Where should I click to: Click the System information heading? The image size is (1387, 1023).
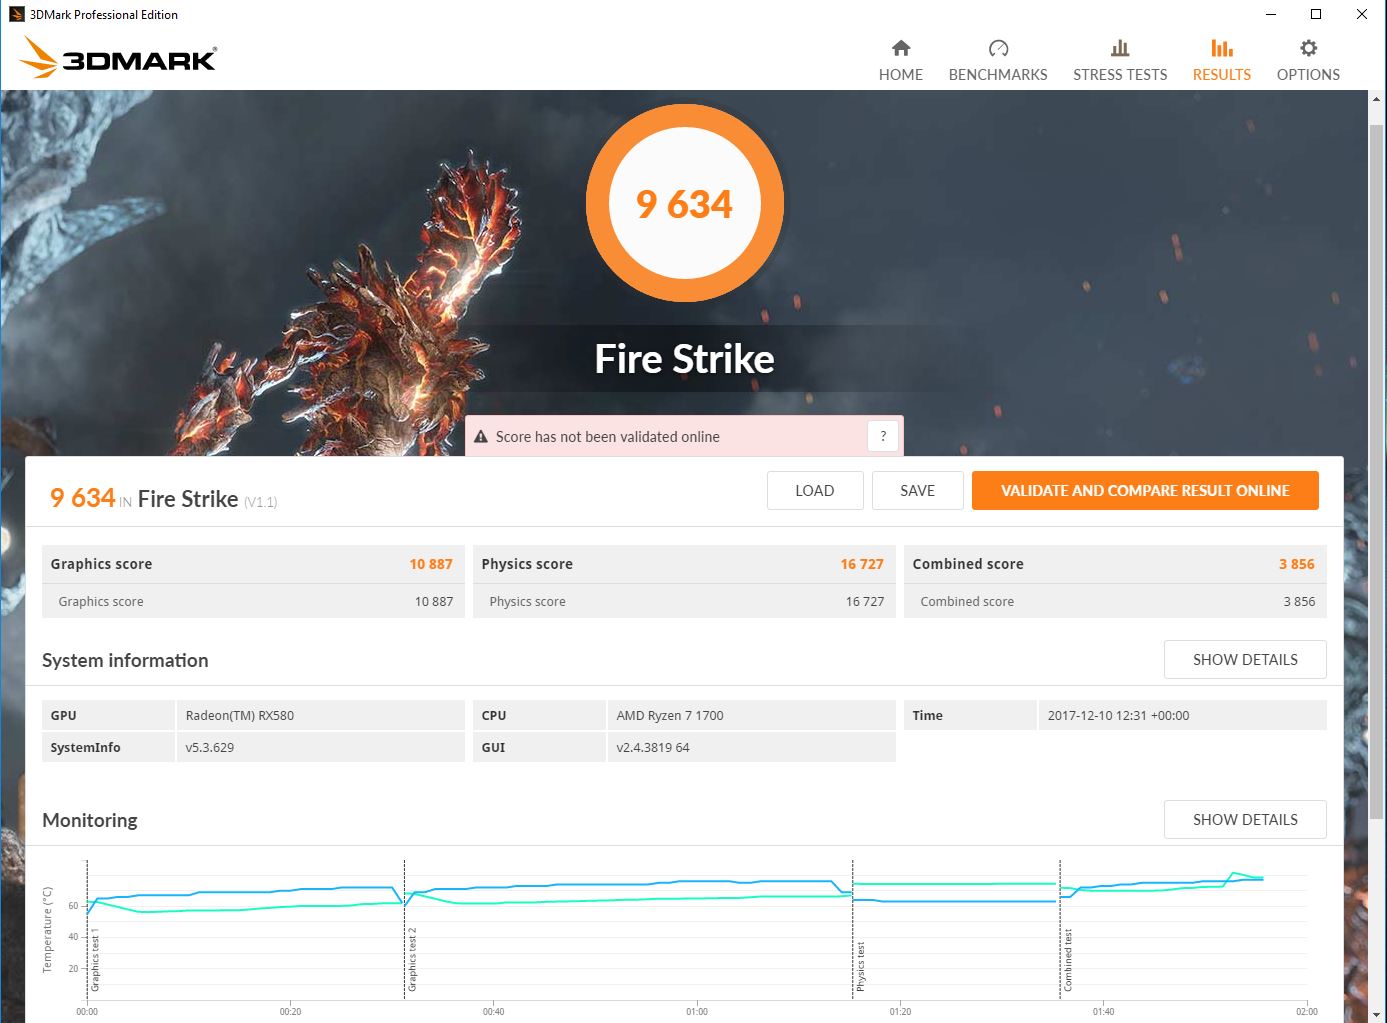[125, 660]
